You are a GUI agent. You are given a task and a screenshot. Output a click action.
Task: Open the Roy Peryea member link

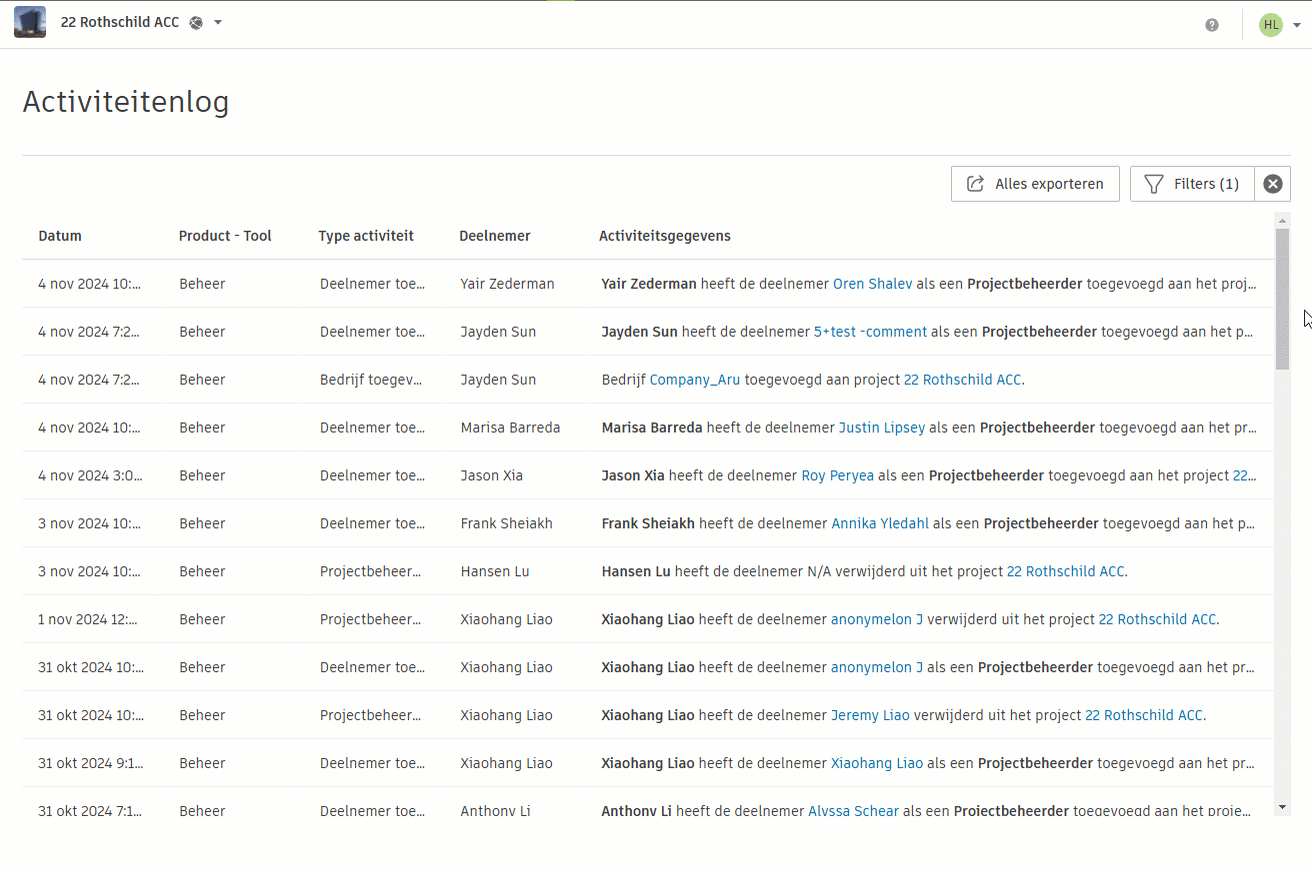(837, 476)
